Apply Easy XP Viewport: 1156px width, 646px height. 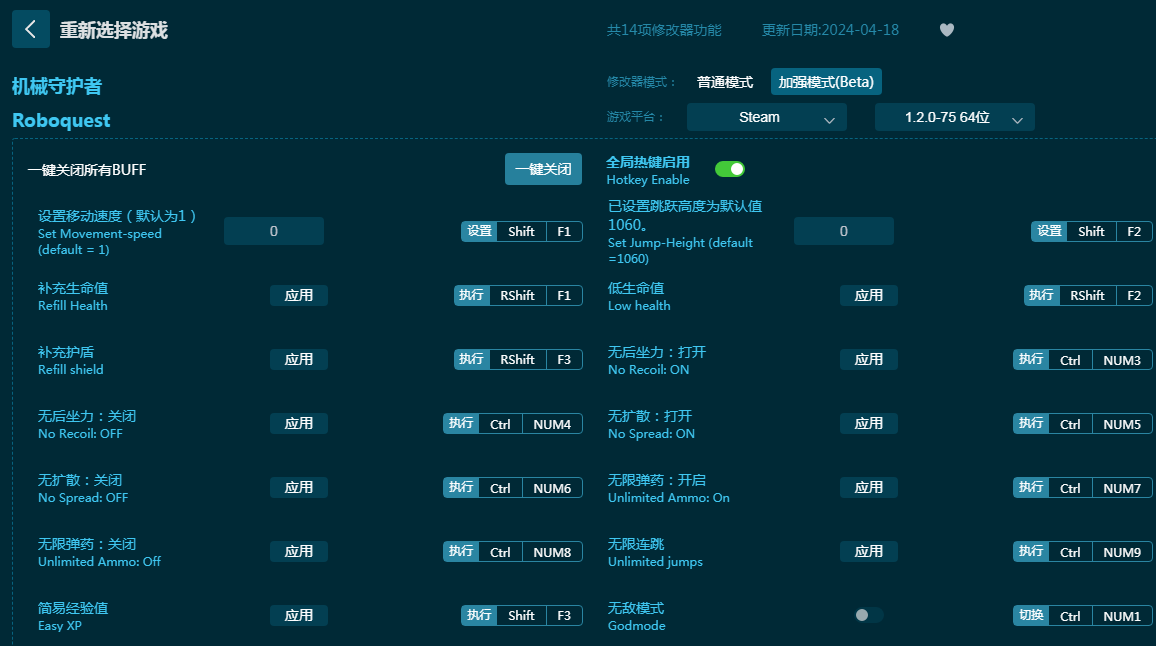(x=299, y=616)
